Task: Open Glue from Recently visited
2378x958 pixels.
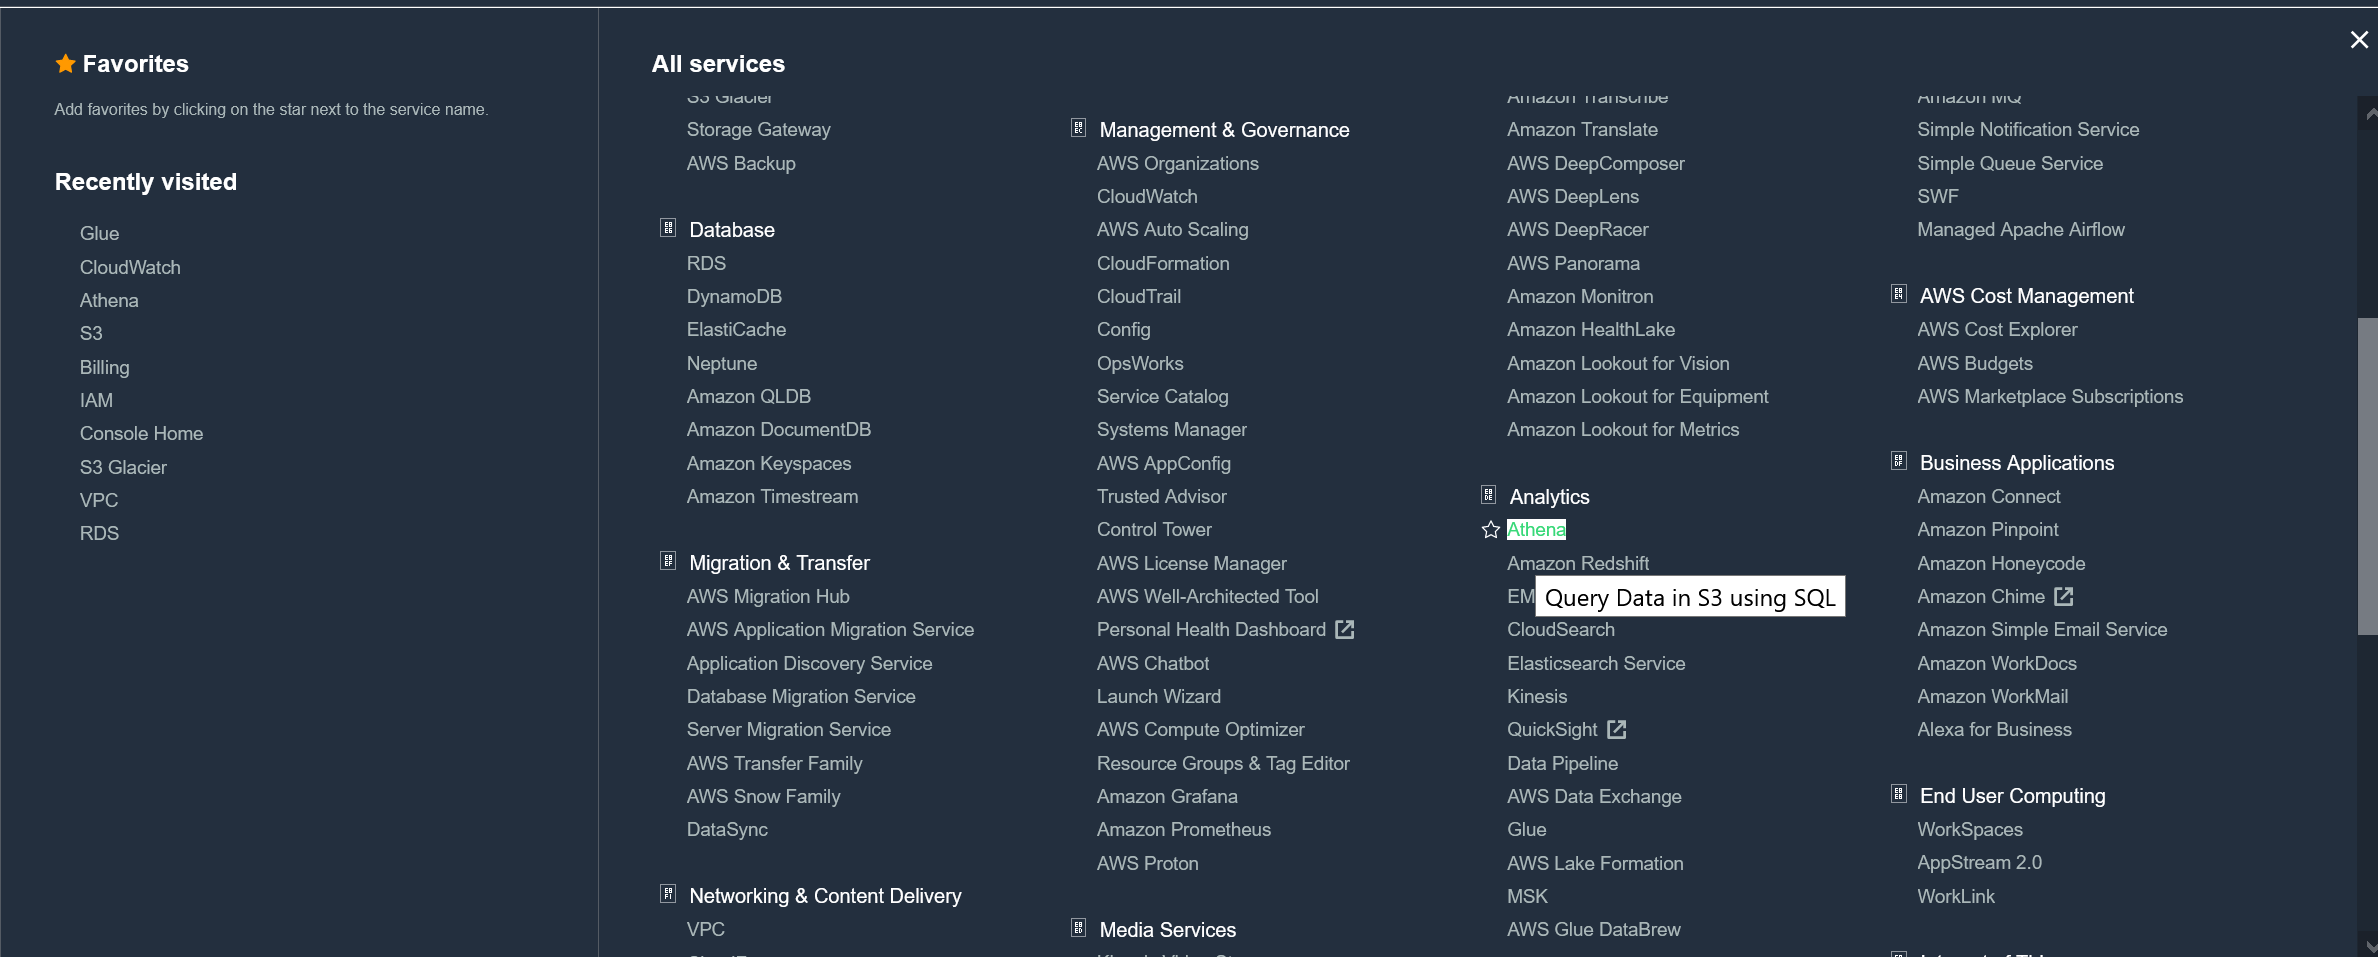Action: point(99,234)
